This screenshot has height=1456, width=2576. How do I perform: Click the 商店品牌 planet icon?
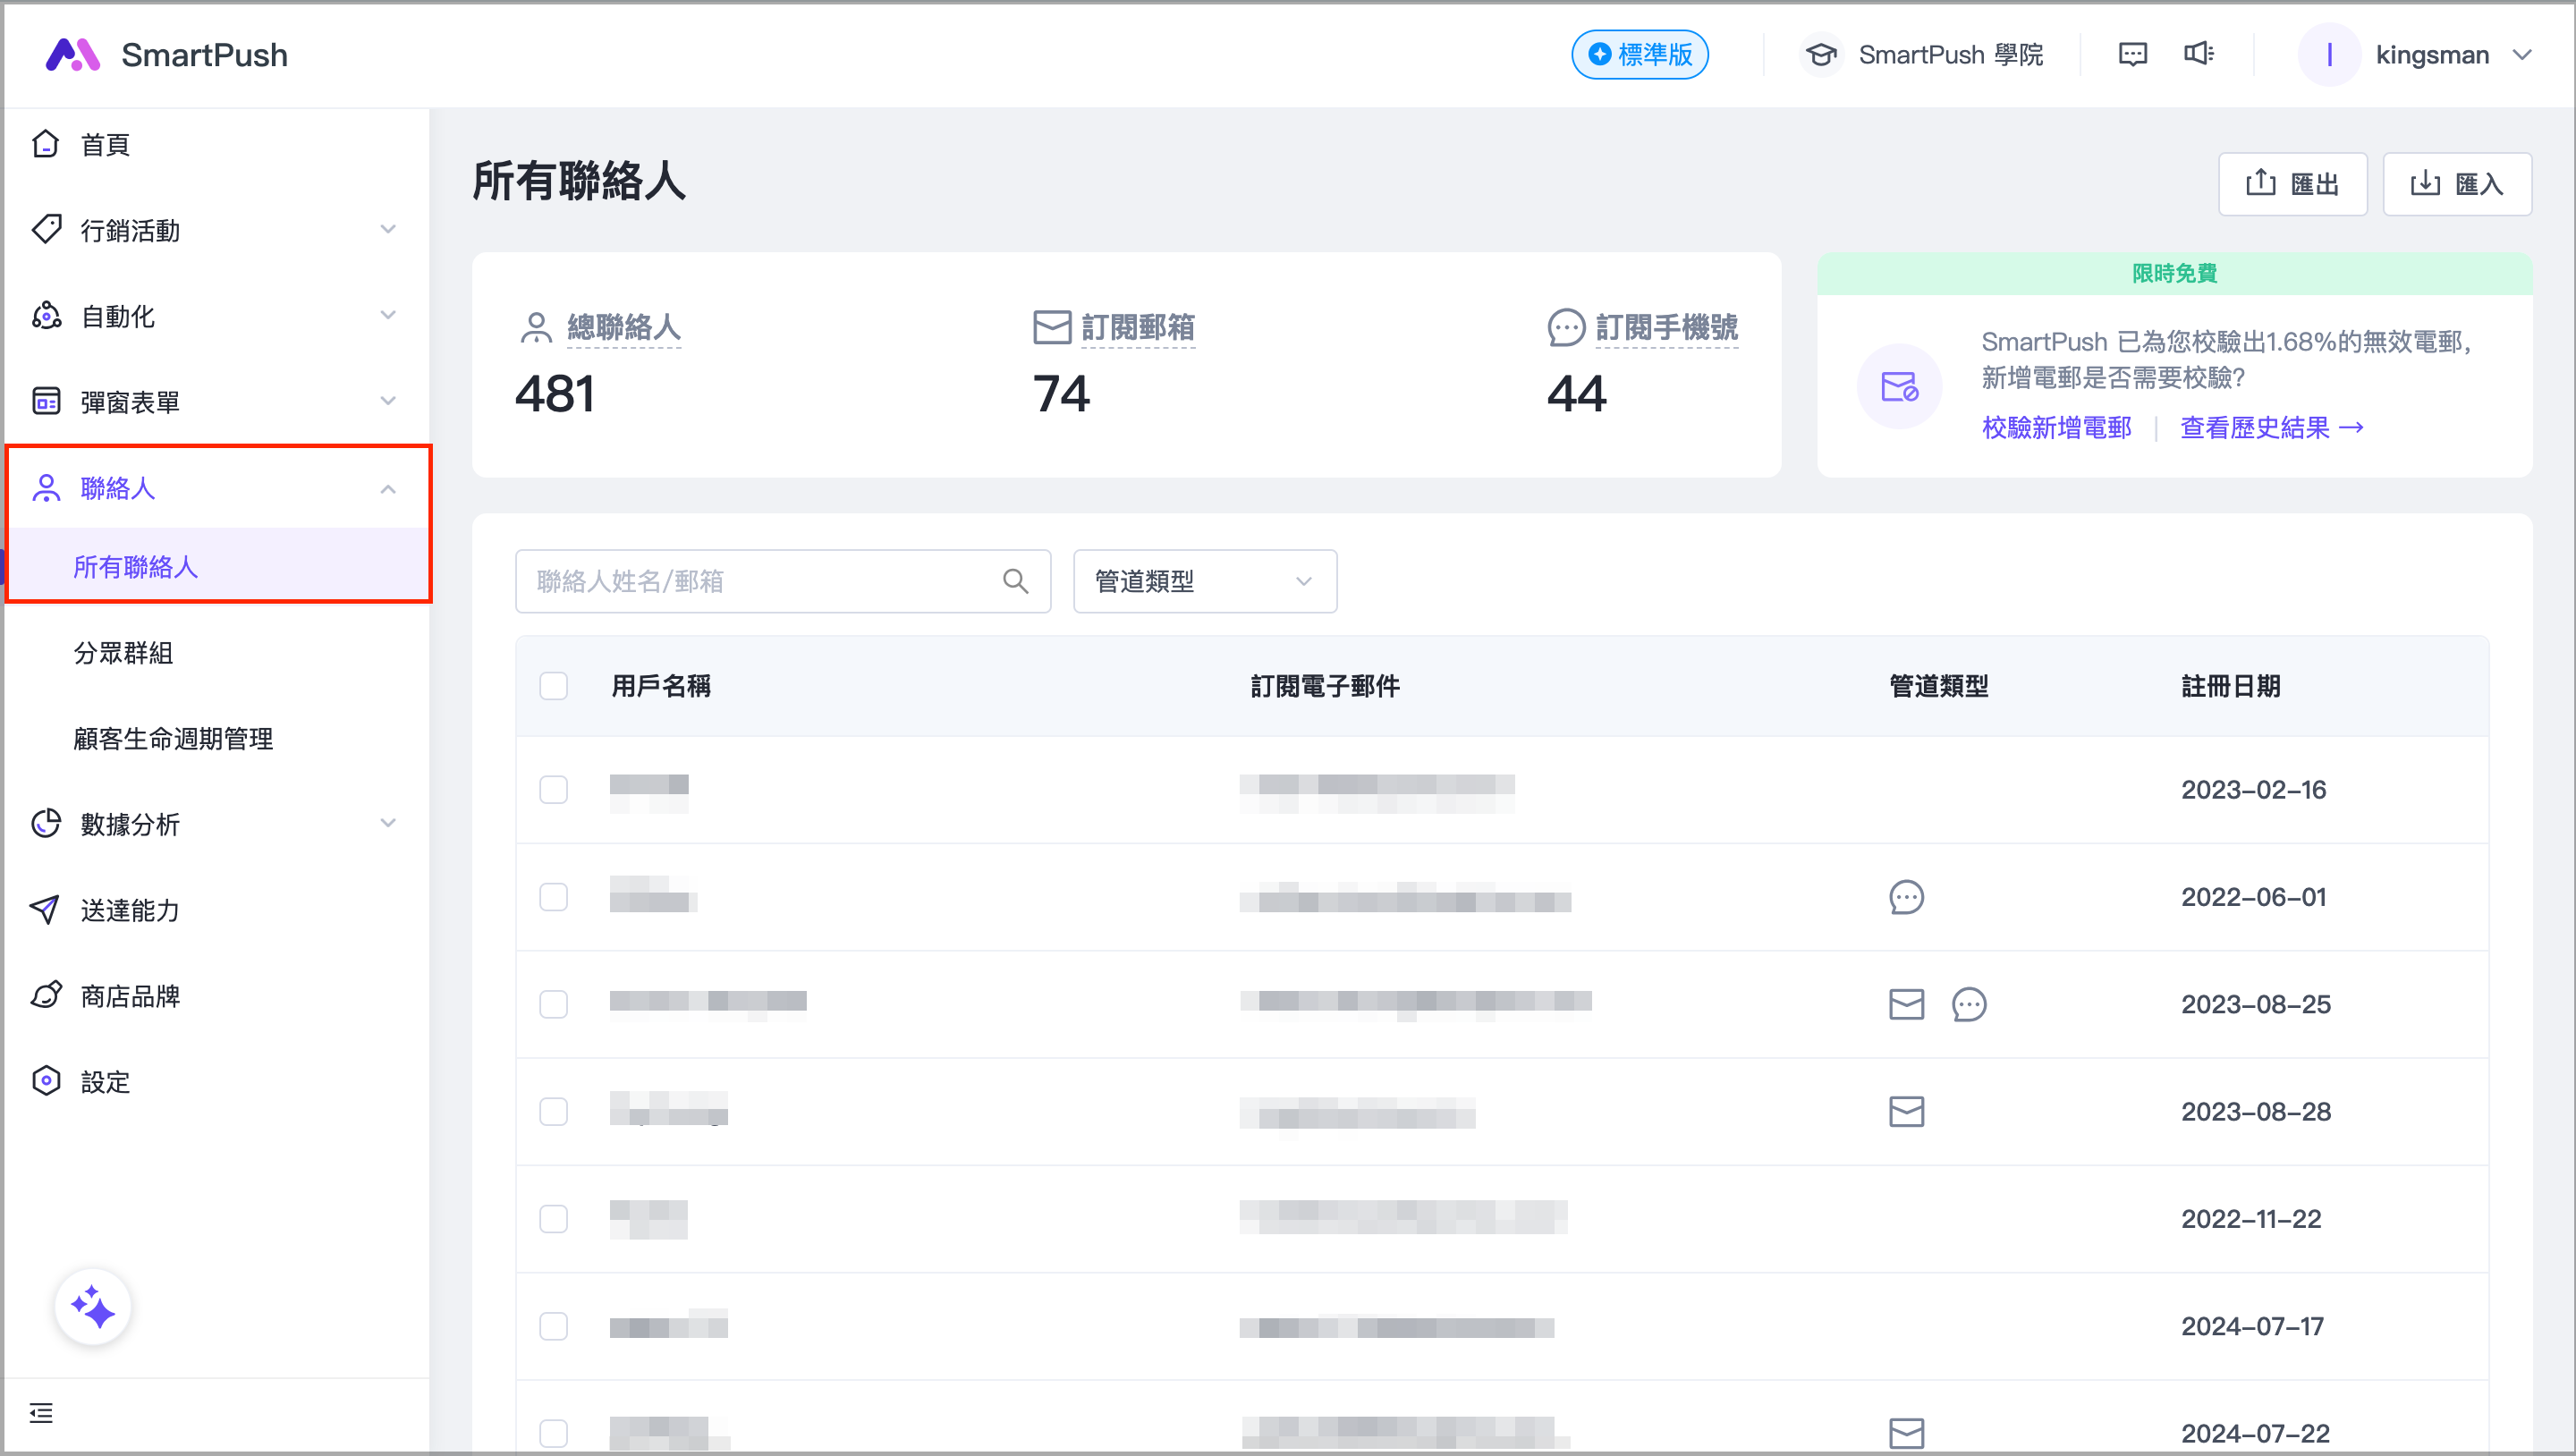point(46,996)
